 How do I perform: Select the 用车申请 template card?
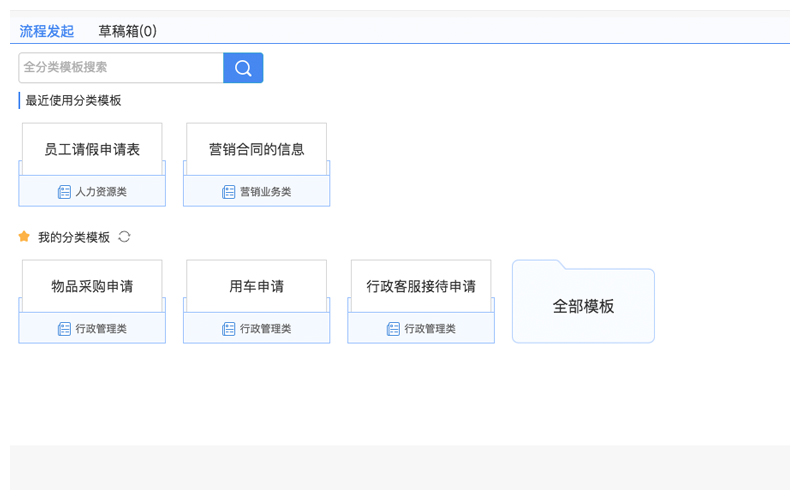(x=256, y=287)
